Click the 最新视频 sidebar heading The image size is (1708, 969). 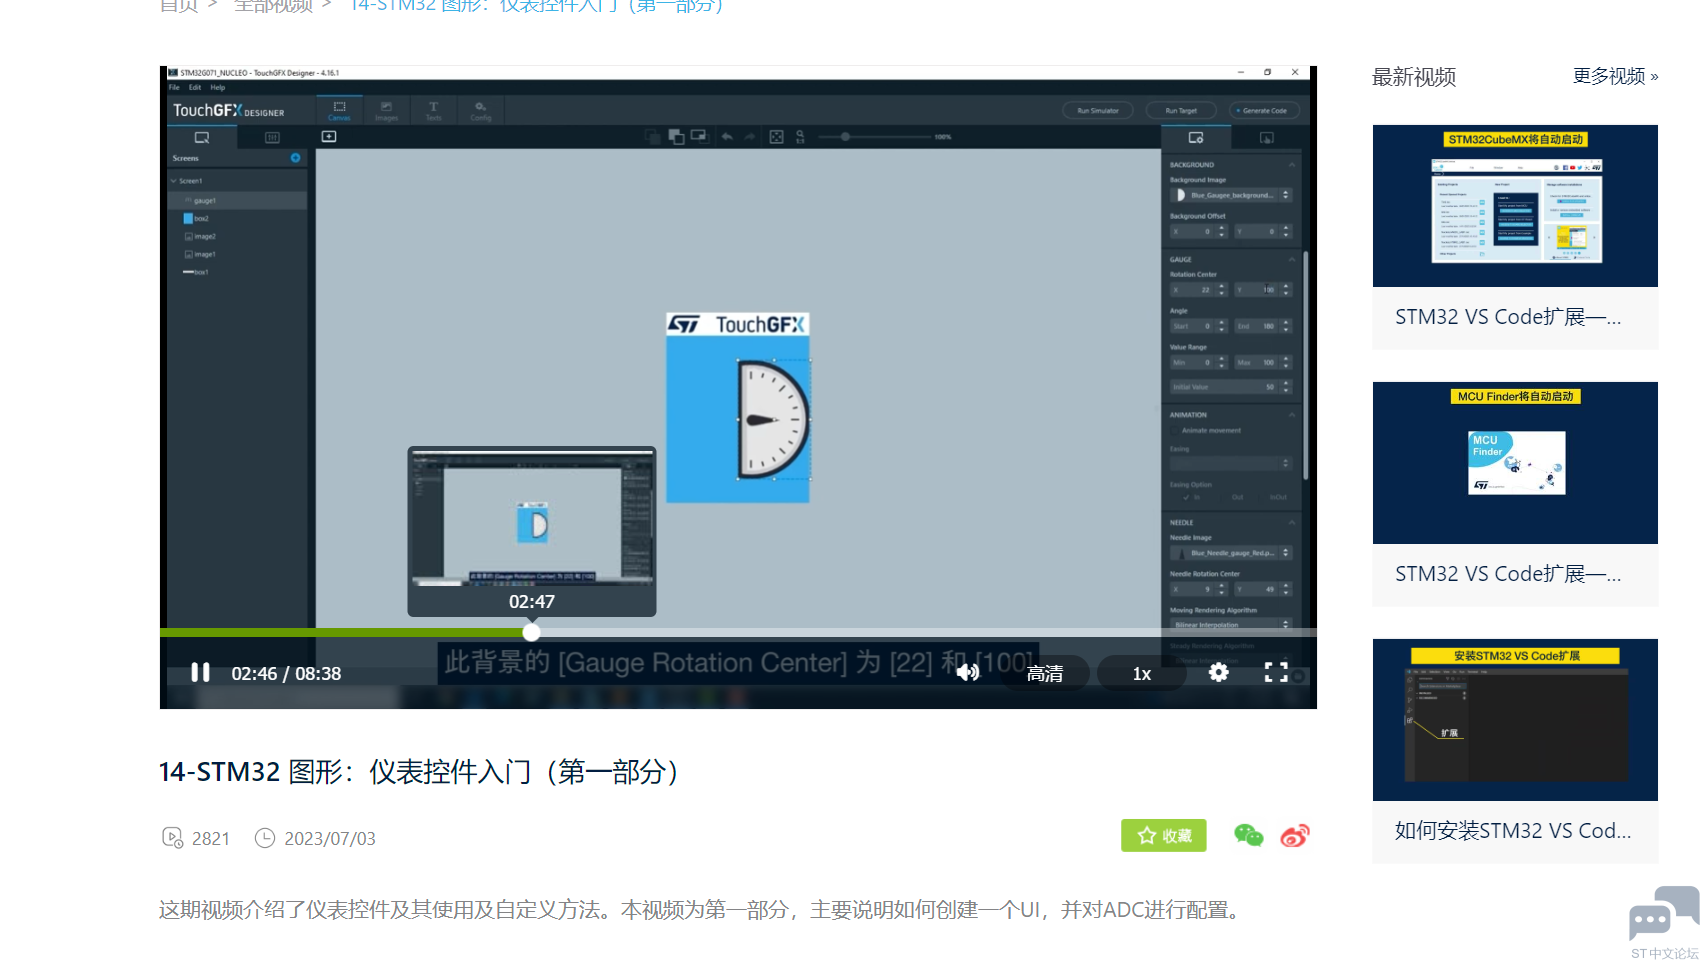tap(1414, 77)
